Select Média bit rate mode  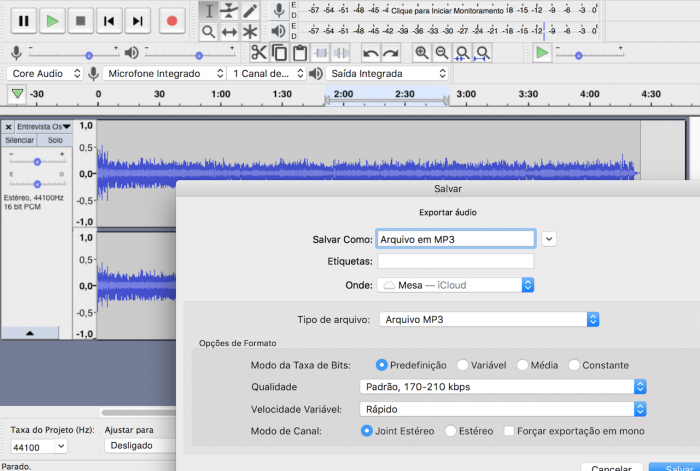point(522,365)
